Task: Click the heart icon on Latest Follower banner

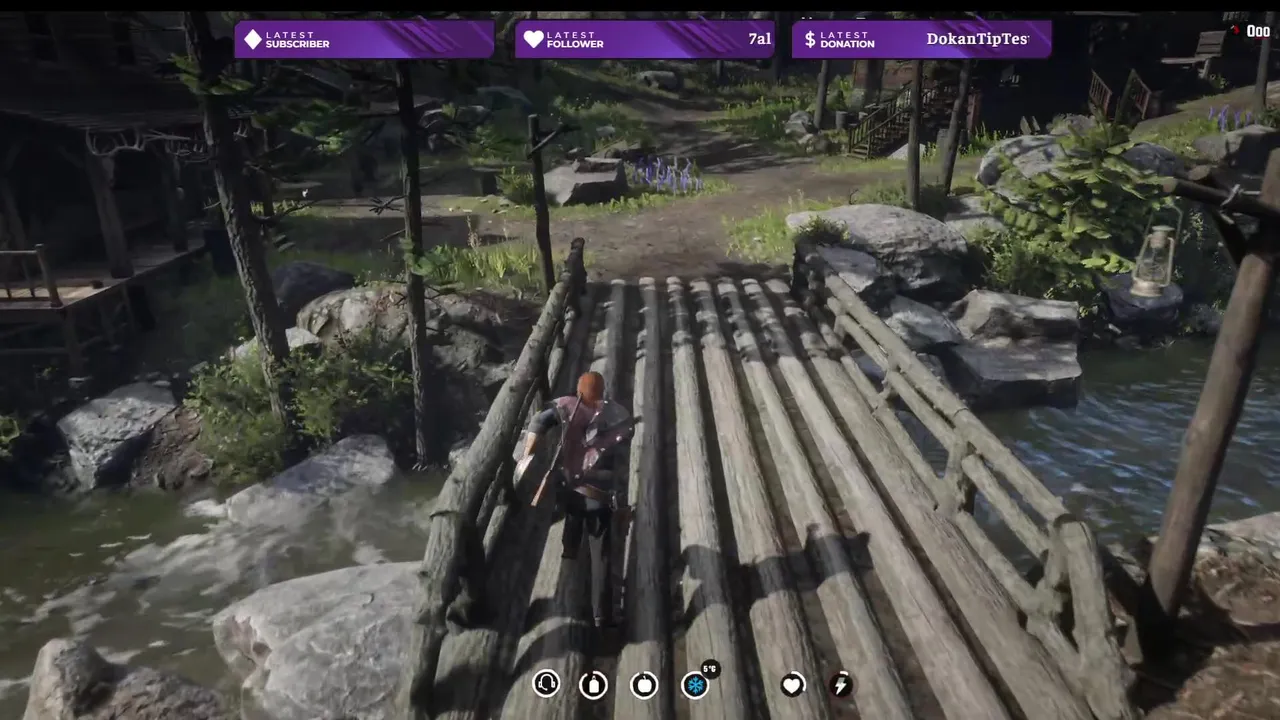Action: click(534, 39)
